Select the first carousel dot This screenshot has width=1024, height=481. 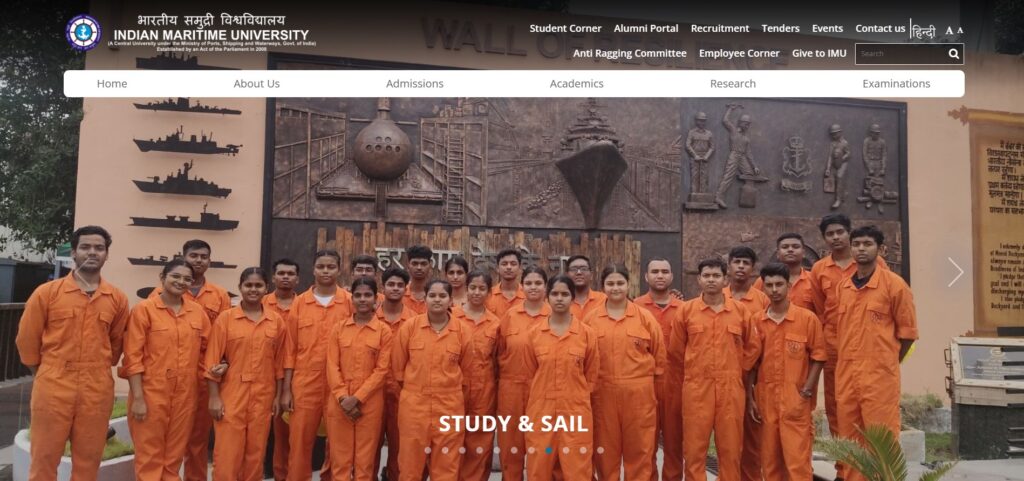428,450
